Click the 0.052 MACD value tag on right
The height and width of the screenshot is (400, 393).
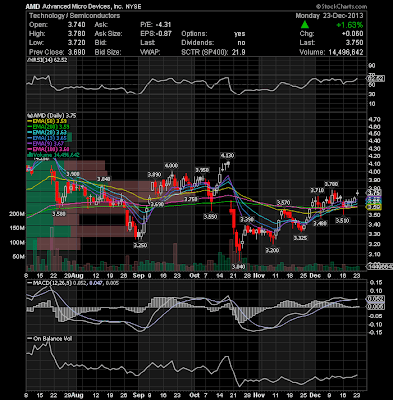pyautogui.click(x=376, y=299)
